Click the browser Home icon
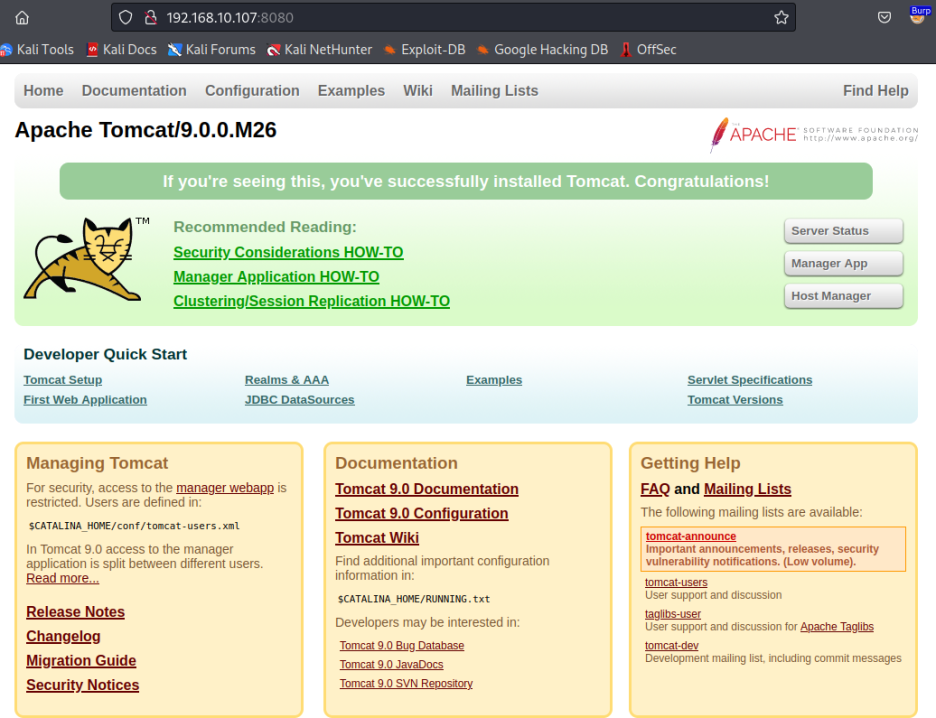Viewport: 936px width, 718px height. tap(22, 18)
